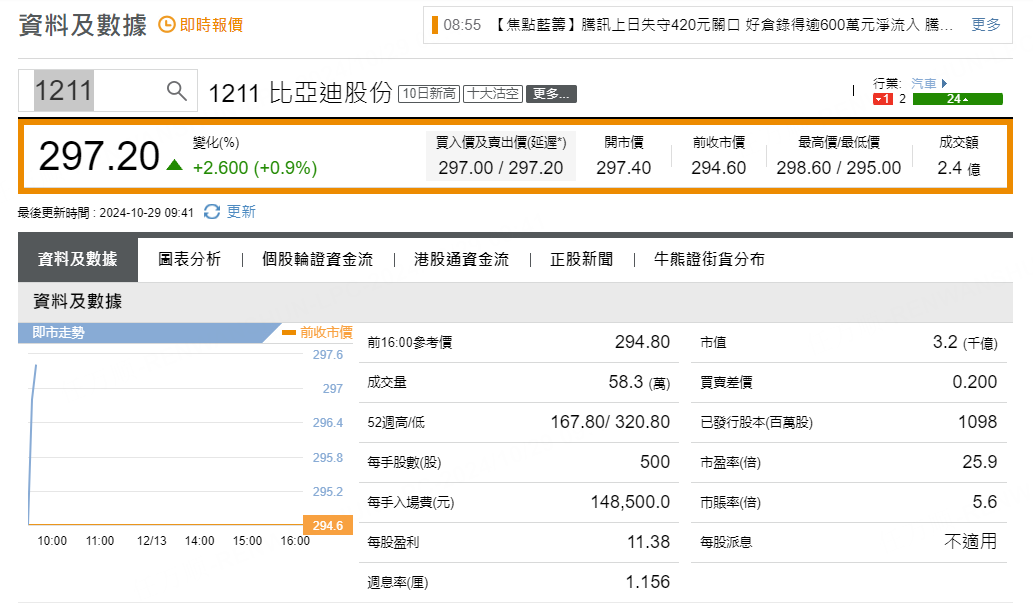Click the intraday price chart
This screenshot has width=1033, height=603.
(165, 440)
